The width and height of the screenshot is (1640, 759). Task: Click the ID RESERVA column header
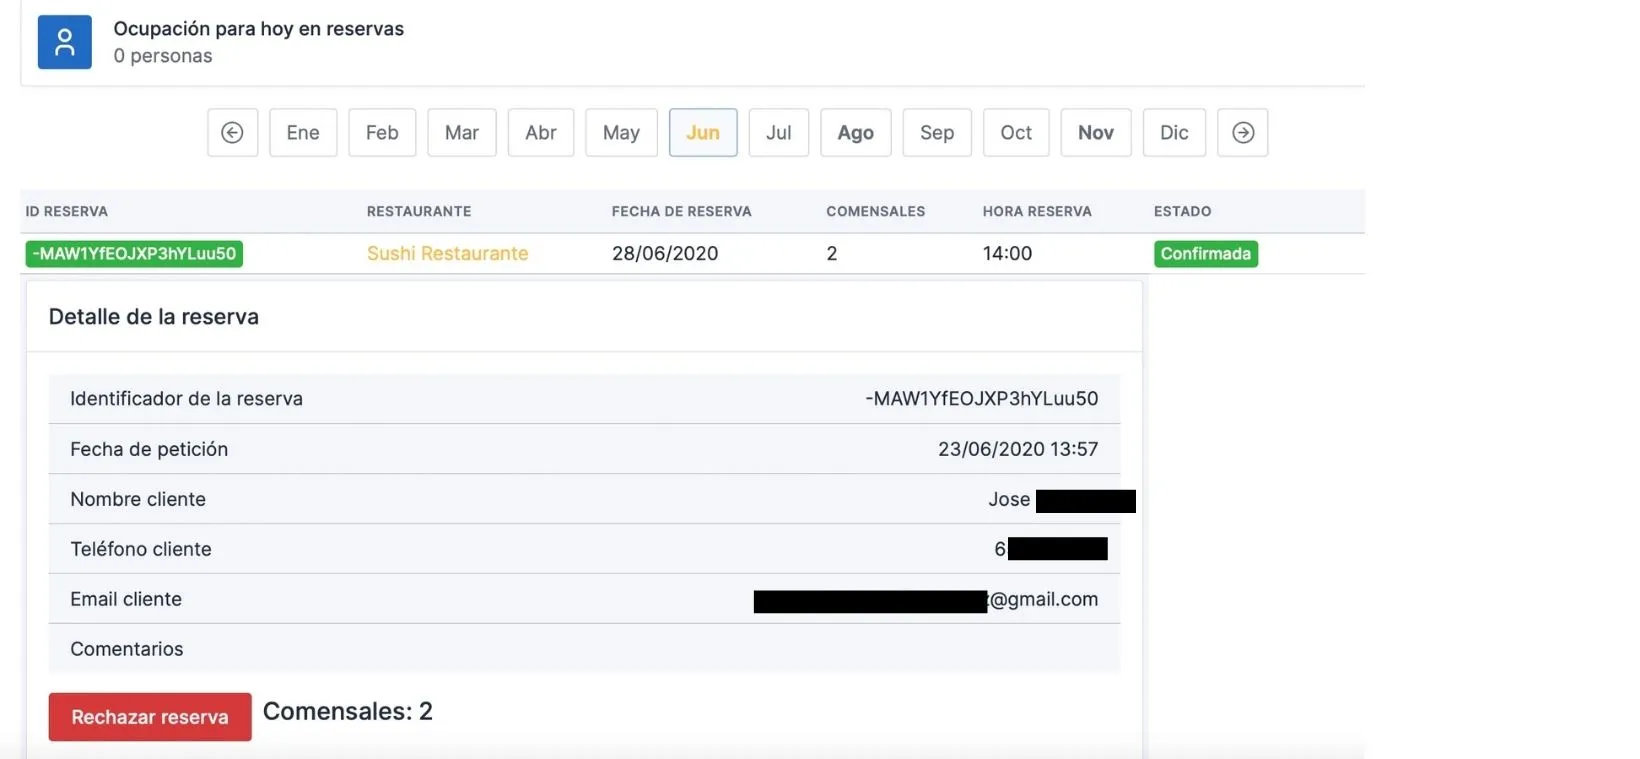coord(67,211)
